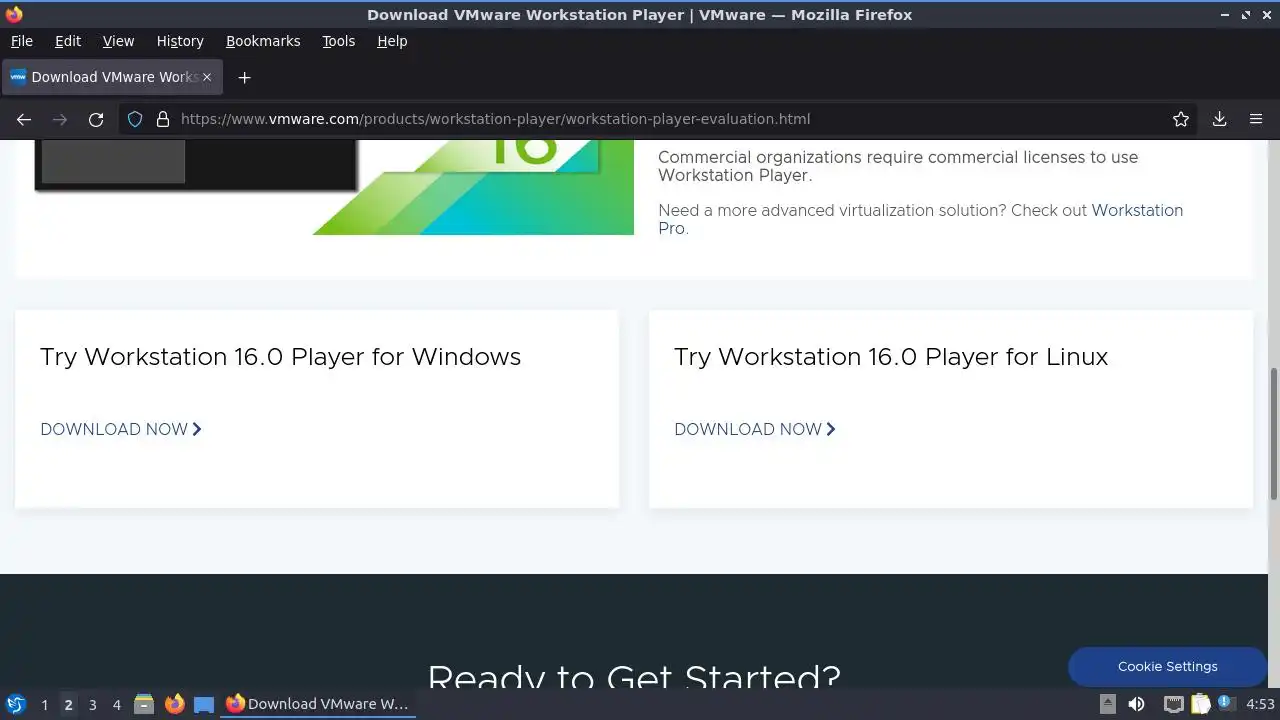Click the network connection tray icon
This screenshot has width=1280, height=720.
tap(1173, 704)
